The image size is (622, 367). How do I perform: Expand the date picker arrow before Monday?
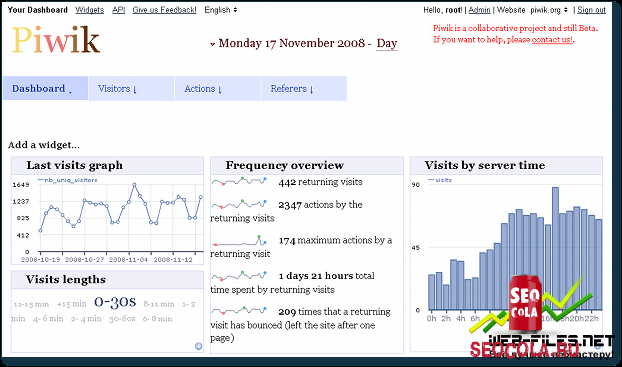point(213,44)
